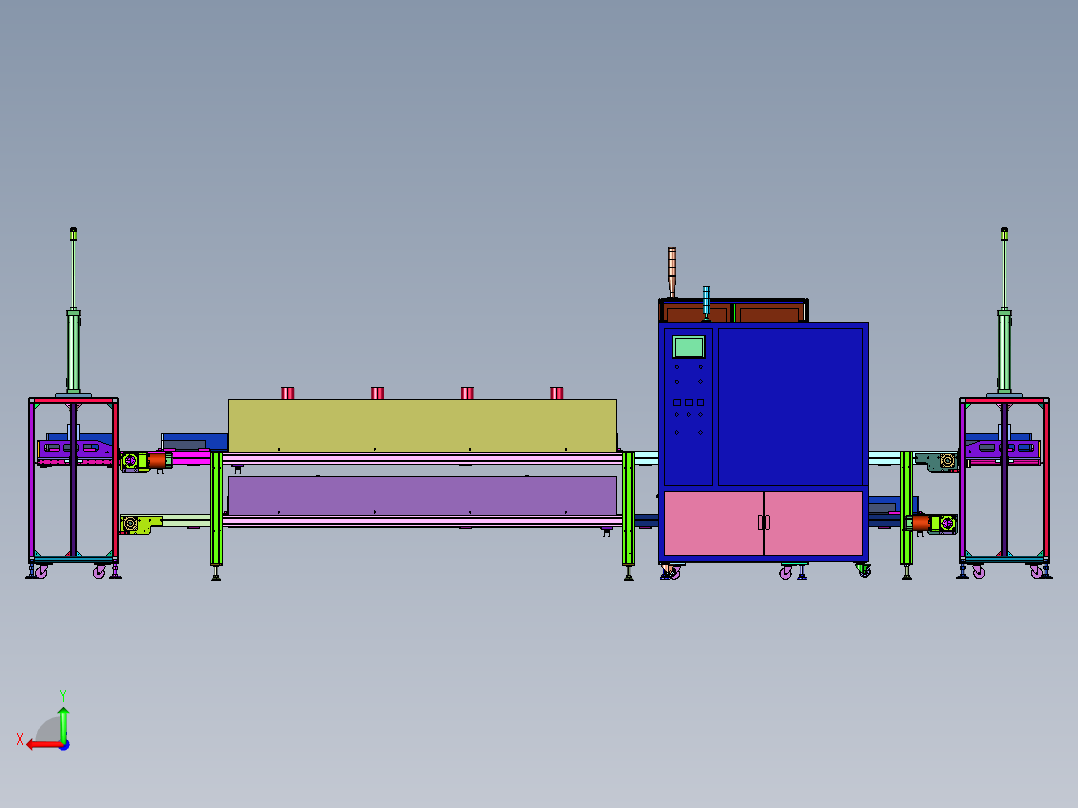Select the green cylinder on the left lift frame
The width and height of the screenshot is (1078, 808).
pyautogui.click(x=73, y=351)
